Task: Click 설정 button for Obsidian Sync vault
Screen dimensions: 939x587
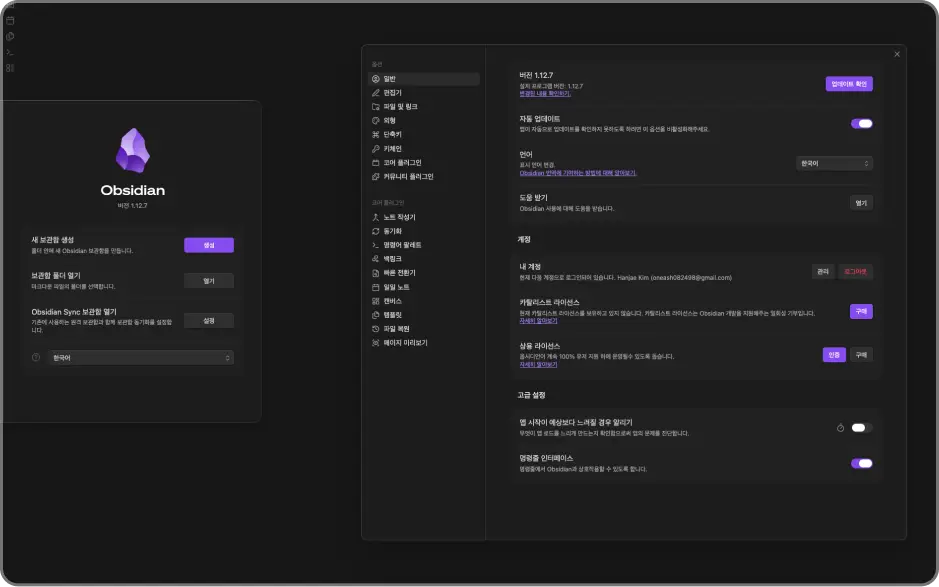Action: coord(208,321)
